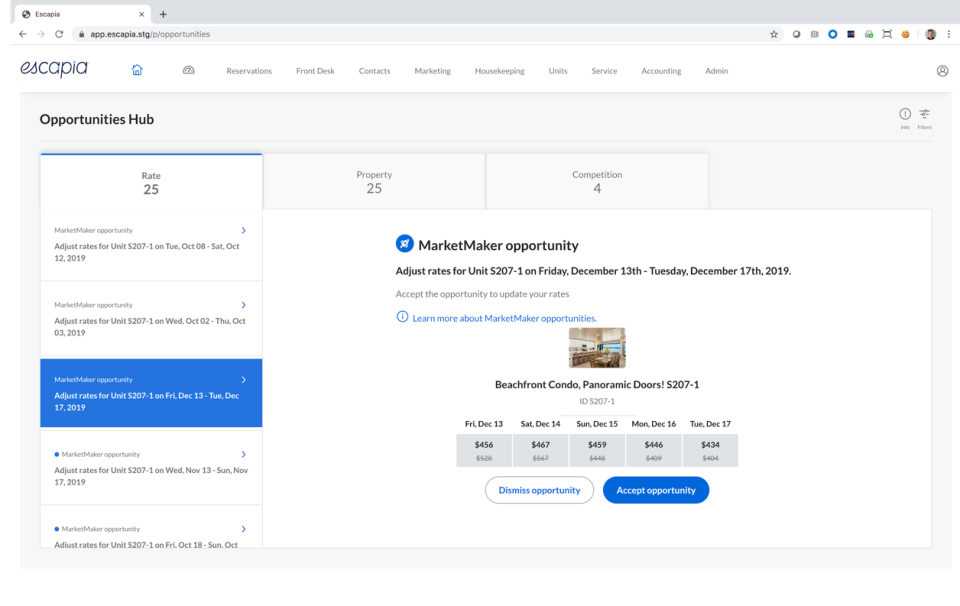The width and height of the screenshot is (960, 606).
Task: Select opportunity for Wed, Nov 13 - Sun, Nov 17
Action: pos(151,469)
